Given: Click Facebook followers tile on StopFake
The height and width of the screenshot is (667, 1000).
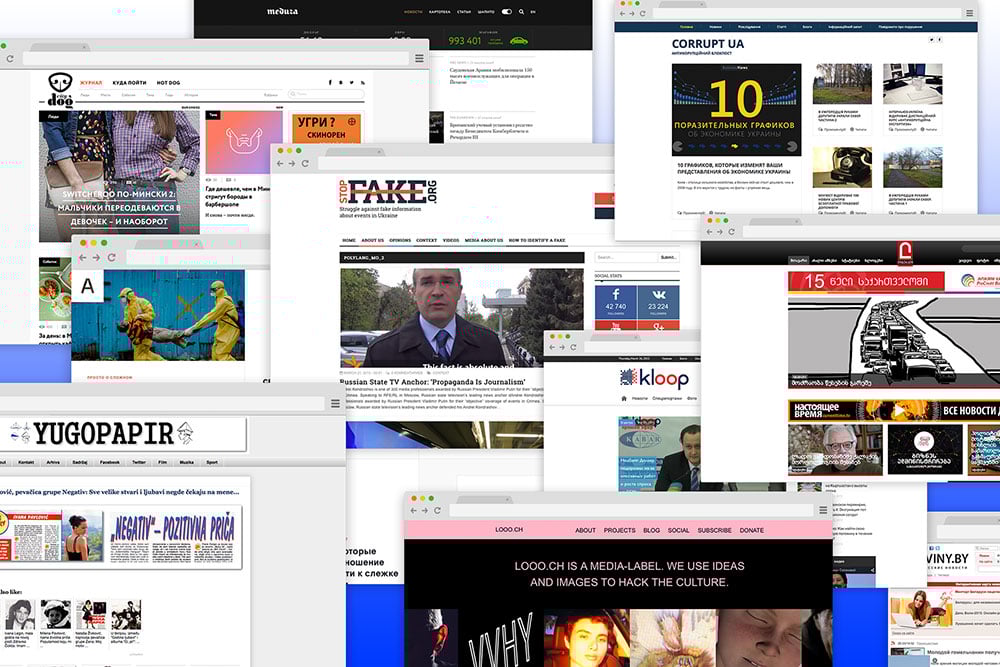Looking at the screenshot, I should 615,302.
